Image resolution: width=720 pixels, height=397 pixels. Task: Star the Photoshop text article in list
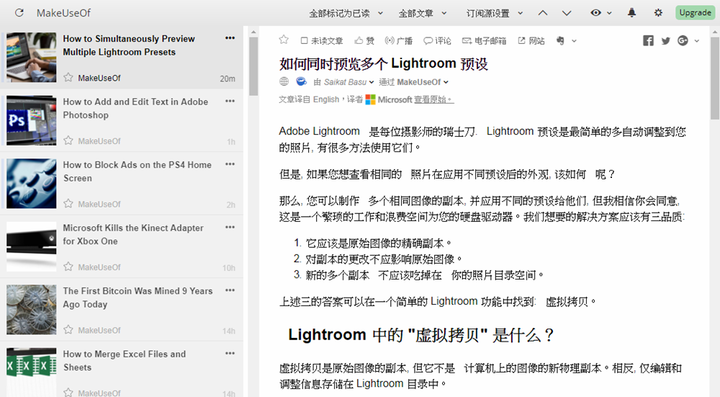click(68, 140)
